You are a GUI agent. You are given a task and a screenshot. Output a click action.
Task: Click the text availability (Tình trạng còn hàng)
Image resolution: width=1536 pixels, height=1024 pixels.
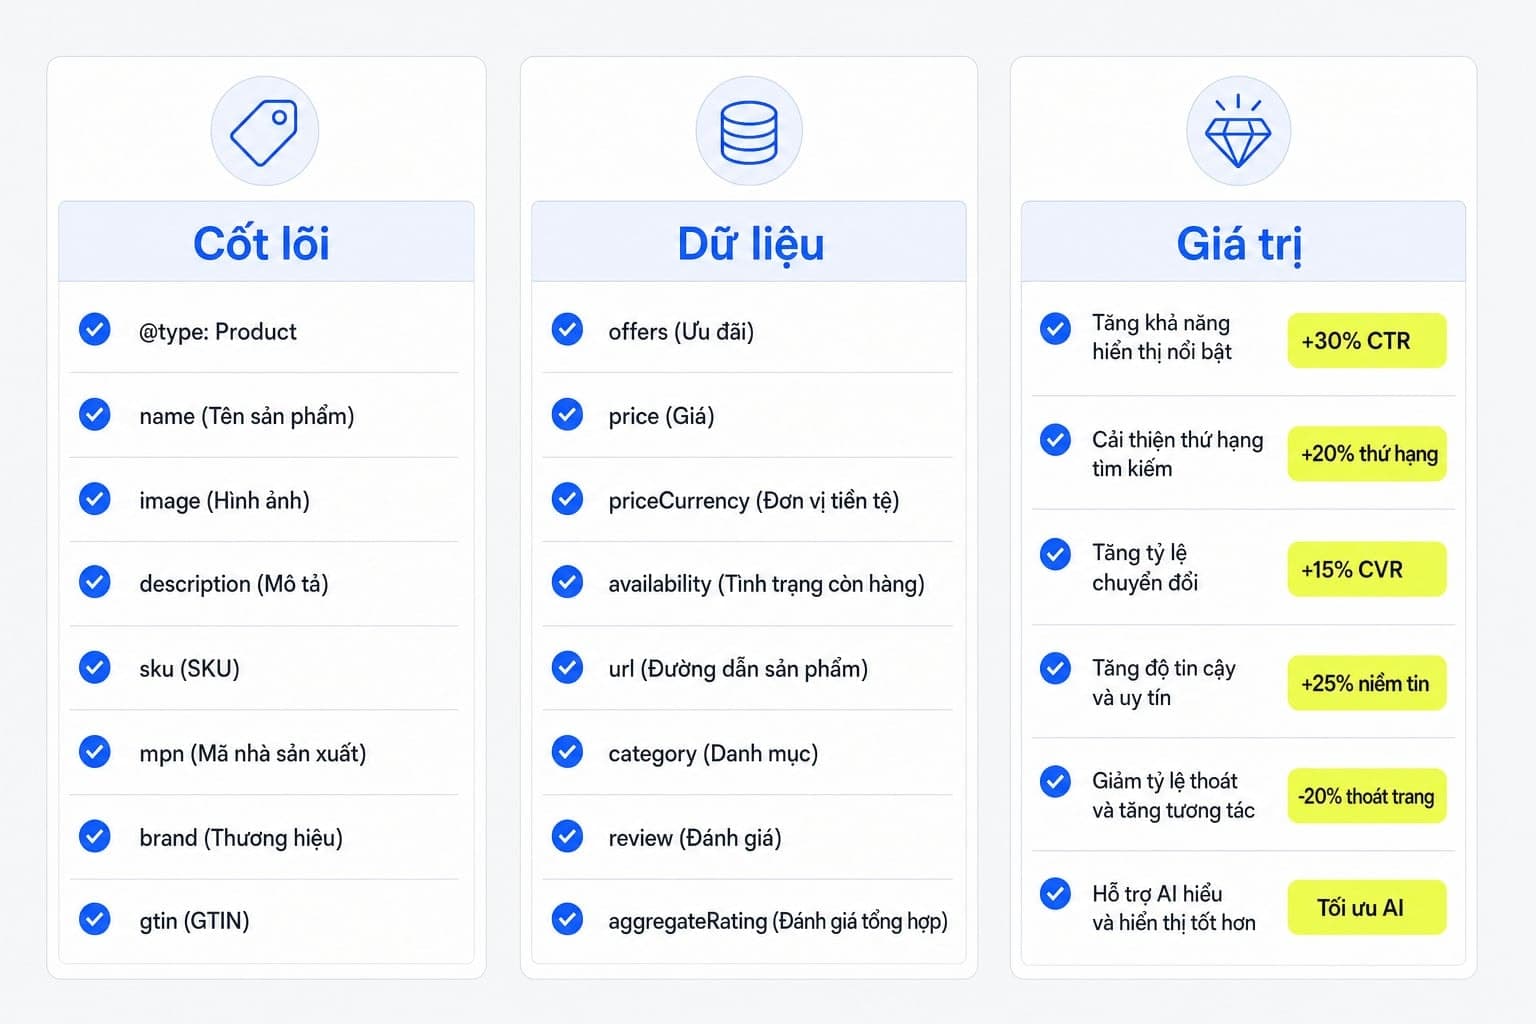(766, 584)
